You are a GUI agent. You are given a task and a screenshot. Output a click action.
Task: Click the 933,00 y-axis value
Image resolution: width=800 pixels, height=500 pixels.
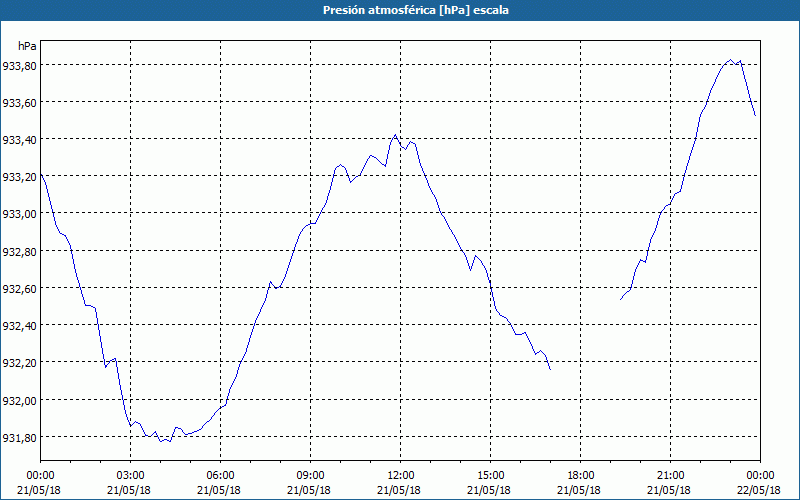coord(19,214)
